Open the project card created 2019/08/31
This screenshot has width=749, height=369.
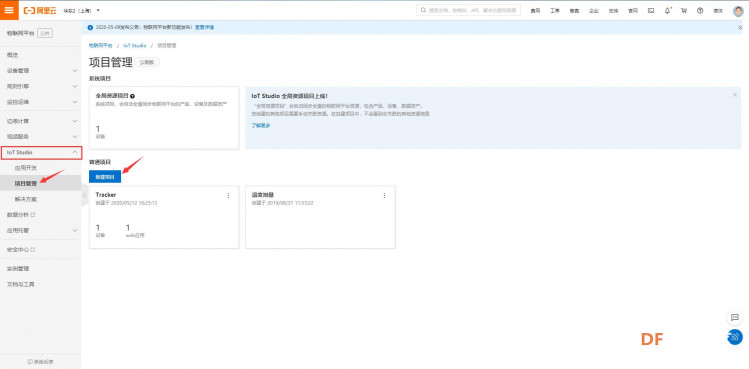pos(320,217)
